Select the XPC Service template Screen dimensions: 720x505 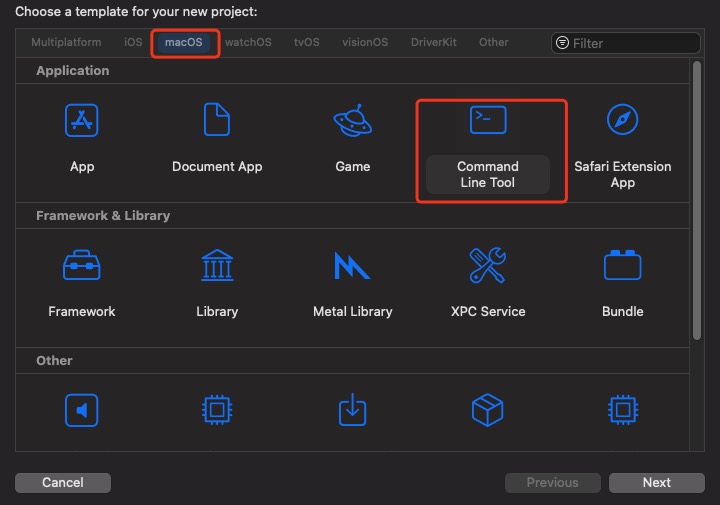[x=488, y=267]
